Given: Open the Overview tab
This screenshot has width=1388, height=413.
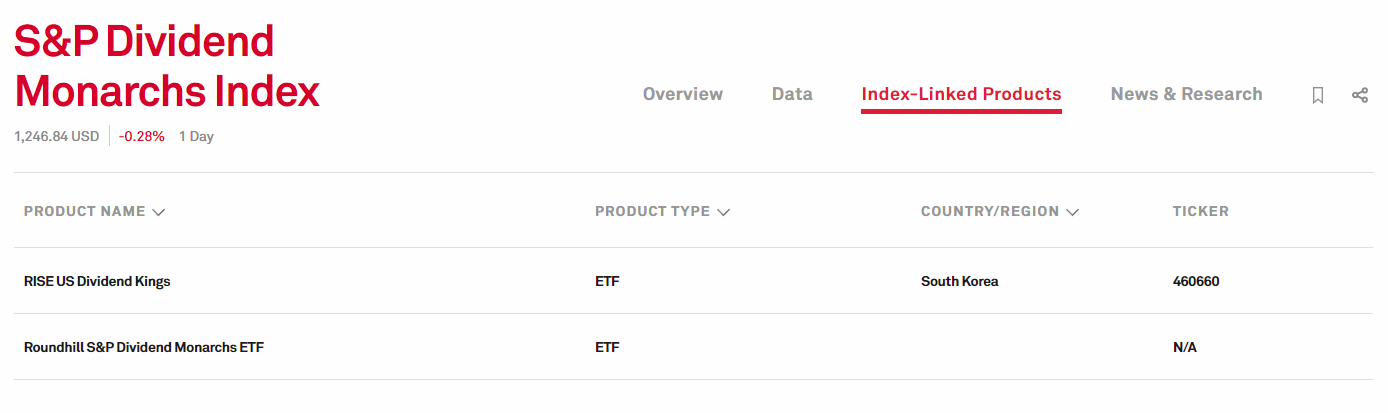Looking at the screenshot, I should [682, 94].
